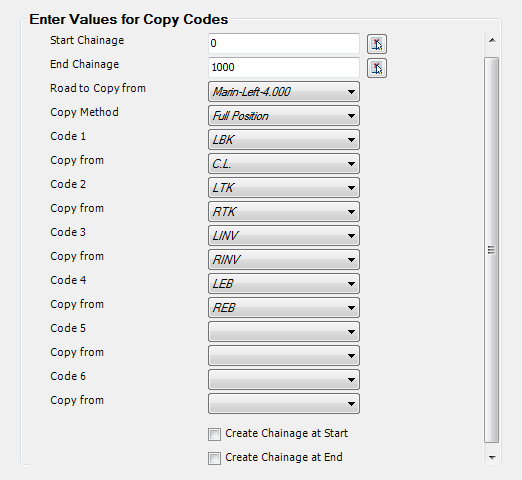Open the empty Code 5 dropdown

click(x=284, y=332)
